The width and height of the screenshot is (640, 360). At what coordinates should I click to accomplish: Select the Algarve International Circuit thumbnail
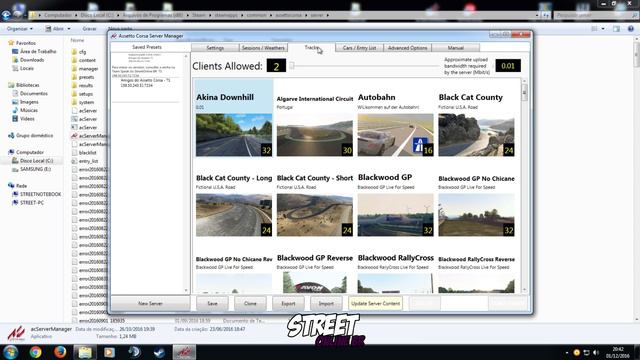315,135
